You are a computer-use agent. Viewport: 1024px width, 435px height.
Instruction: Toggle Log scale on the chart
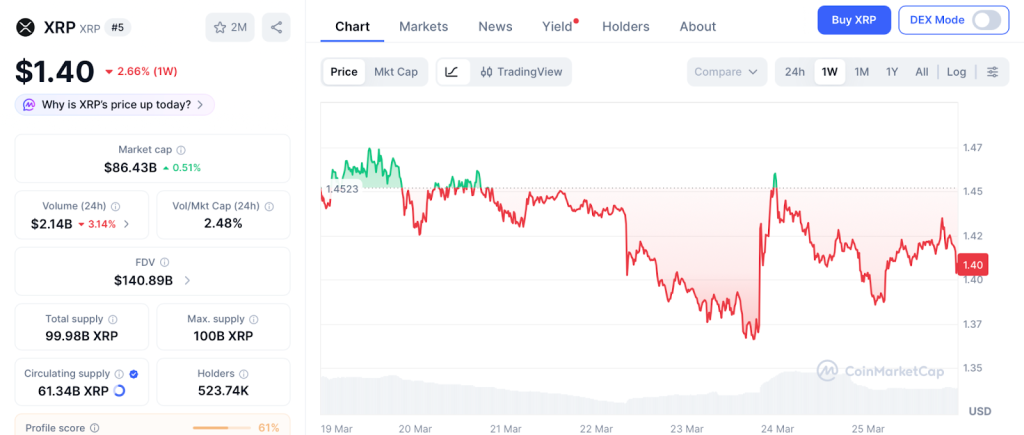[956, 72]
